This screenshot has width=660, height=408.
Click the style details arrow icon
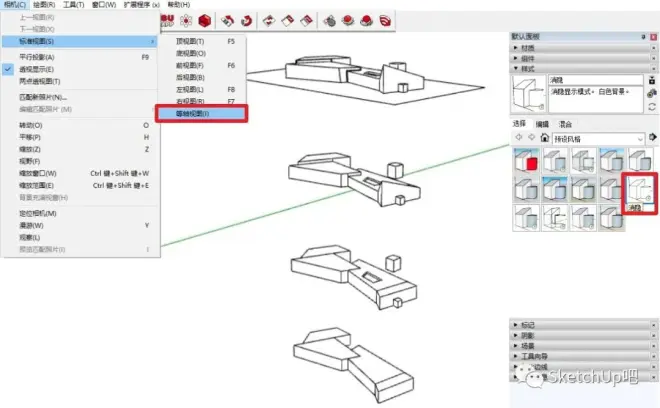(652, 137)
